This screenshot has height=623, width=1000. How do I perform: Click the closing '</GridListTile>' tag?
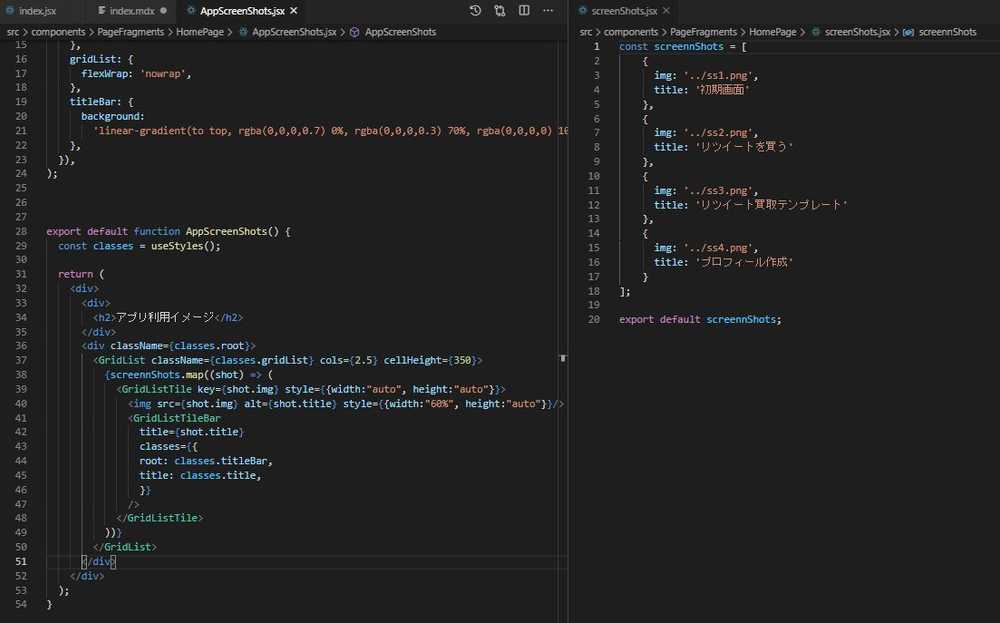(x=159, y=518)
